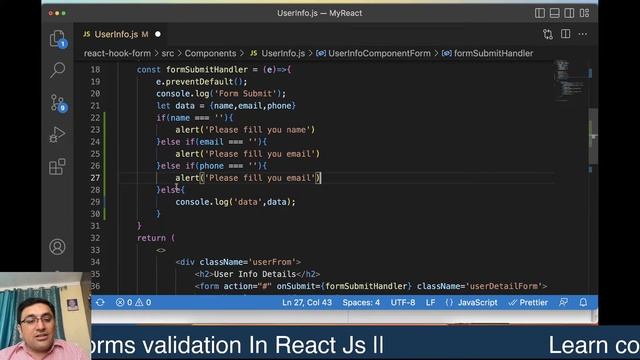Click div className='userFrom' line

(238, 262)
